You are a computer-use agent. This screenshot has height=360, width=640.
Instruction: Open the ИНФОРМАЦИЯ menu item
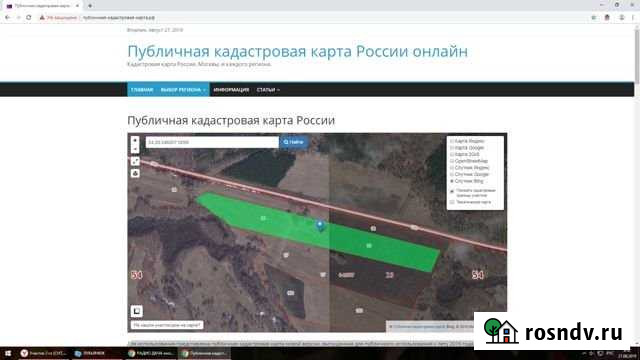click(231, 90)
